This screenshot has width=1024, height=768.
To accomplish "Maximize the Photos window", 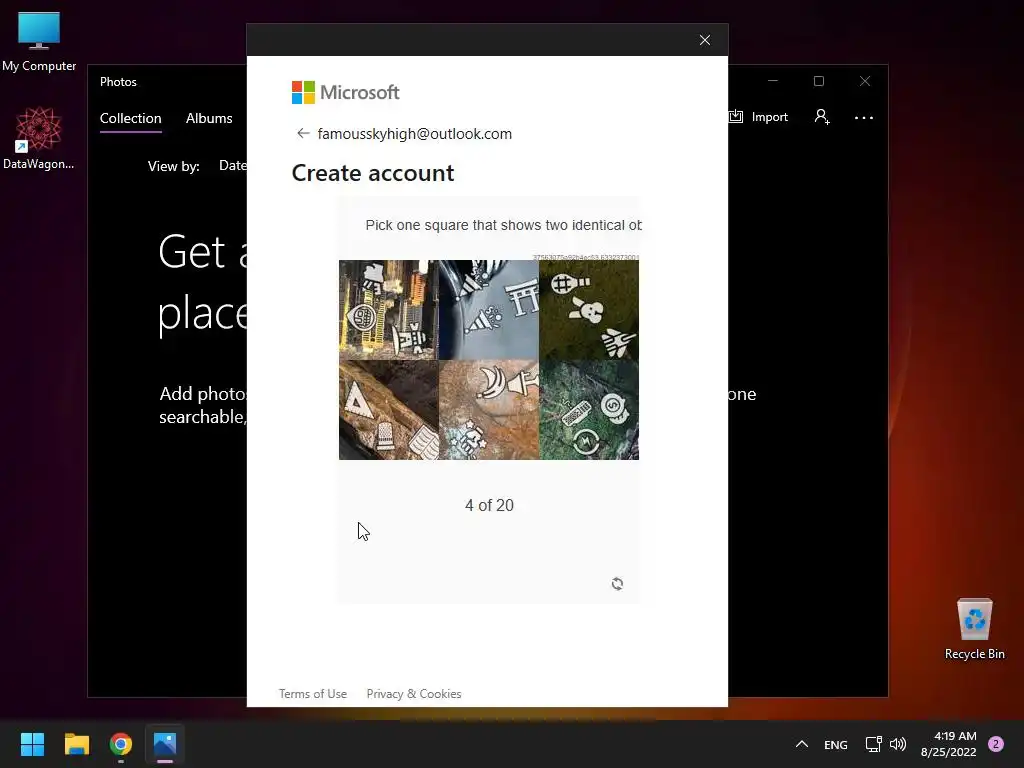I will [818, 81].
